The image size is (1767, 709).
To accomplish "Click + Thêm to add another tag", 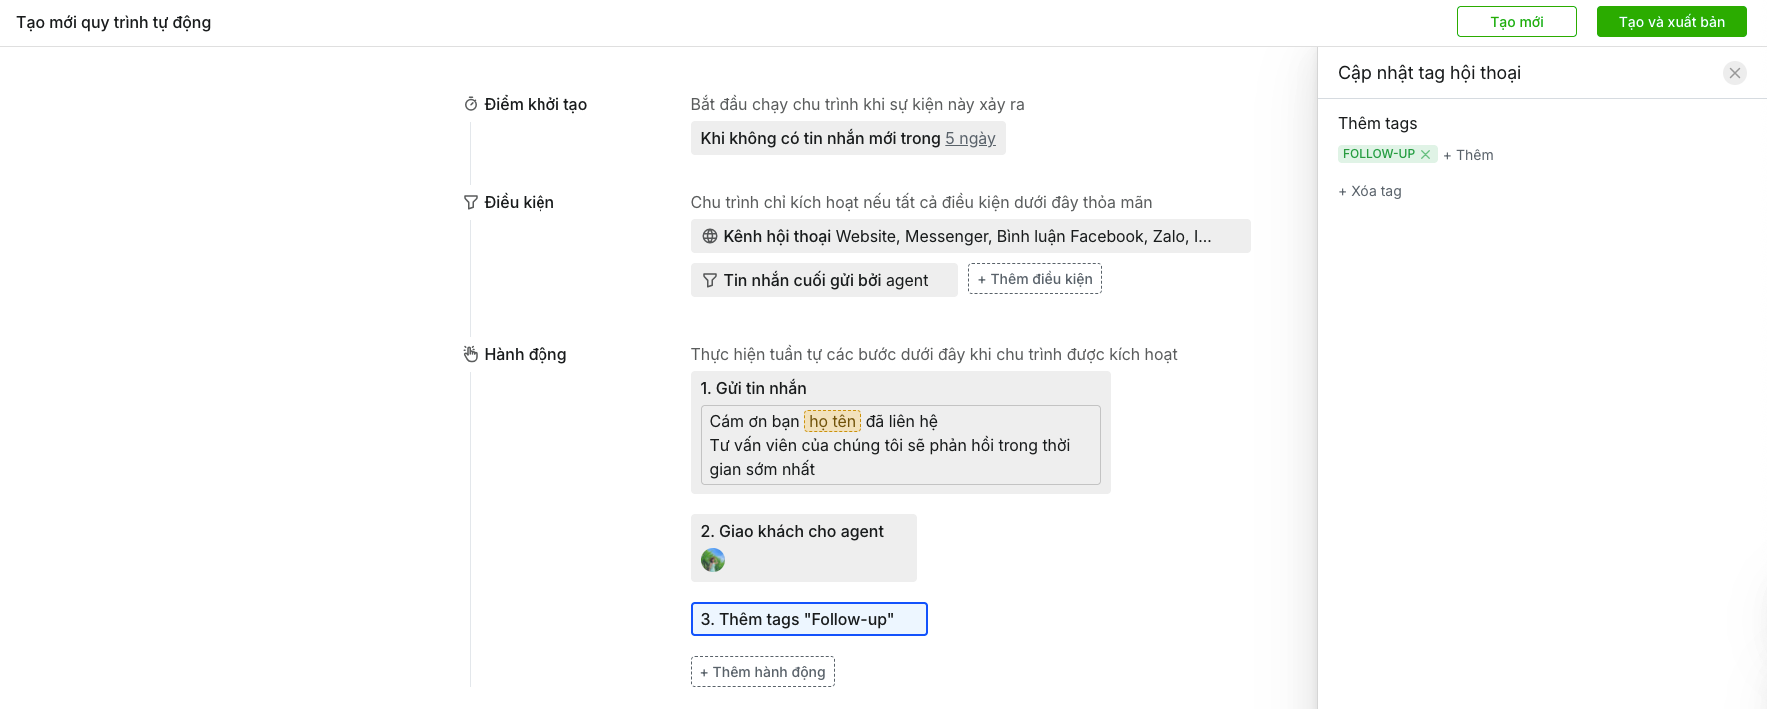I will click(1468, 155).
